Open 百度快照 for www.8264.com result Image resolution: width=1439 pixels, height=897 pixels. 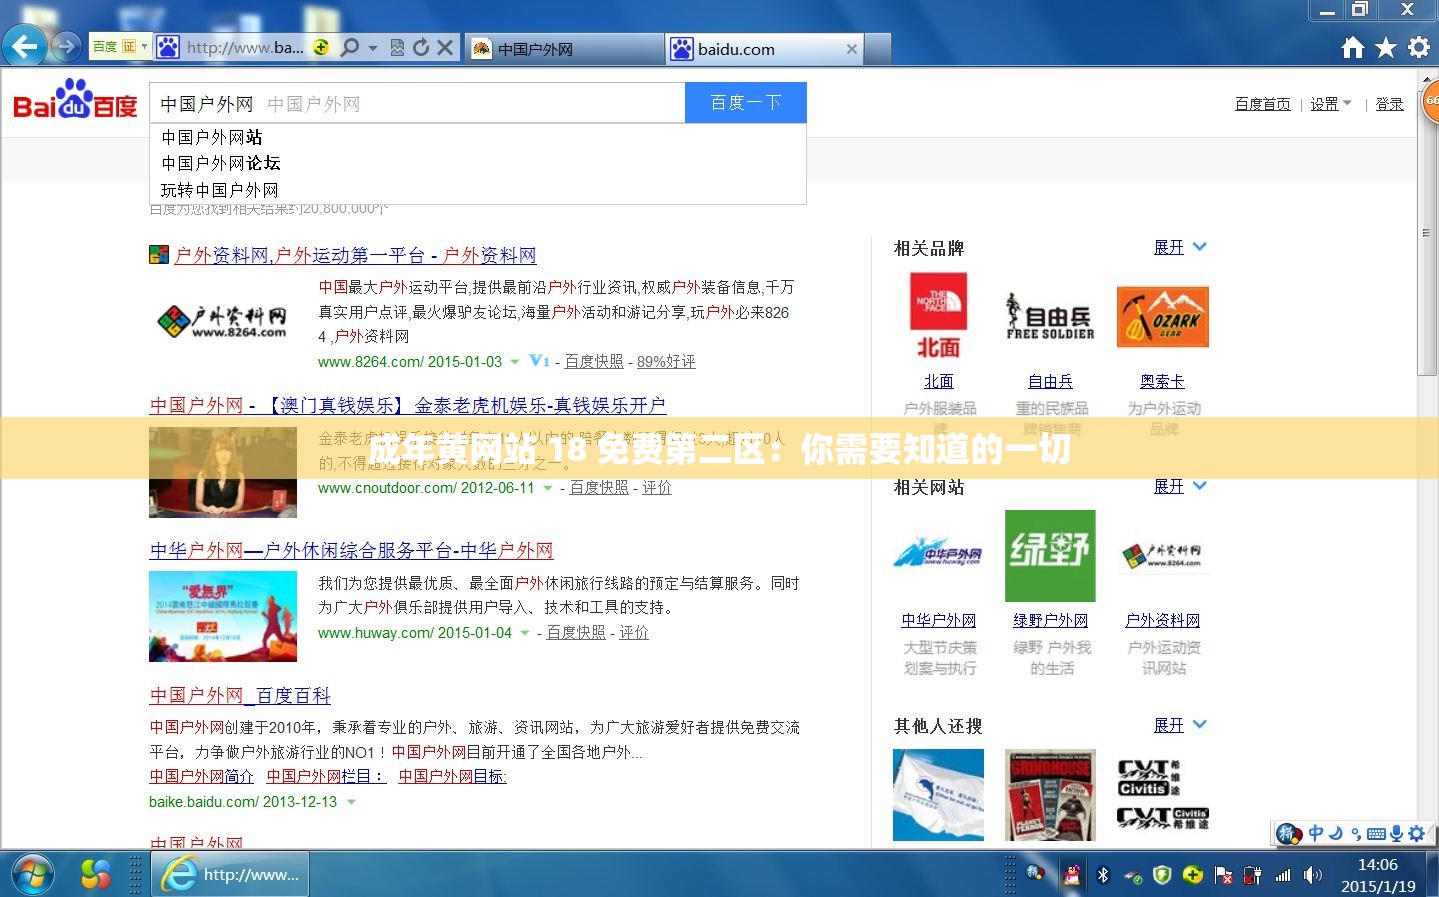coord(594,362)
